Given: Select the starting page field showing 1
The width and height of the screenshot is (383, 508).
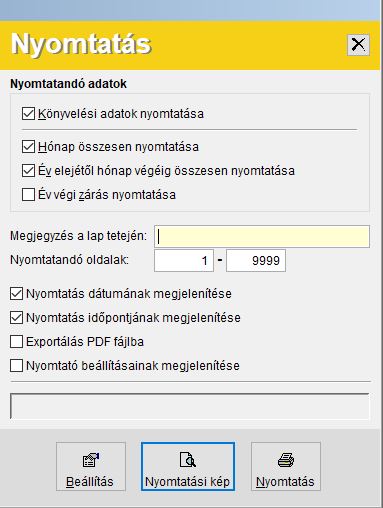Looking at the screenshot, I should [184, 260].
